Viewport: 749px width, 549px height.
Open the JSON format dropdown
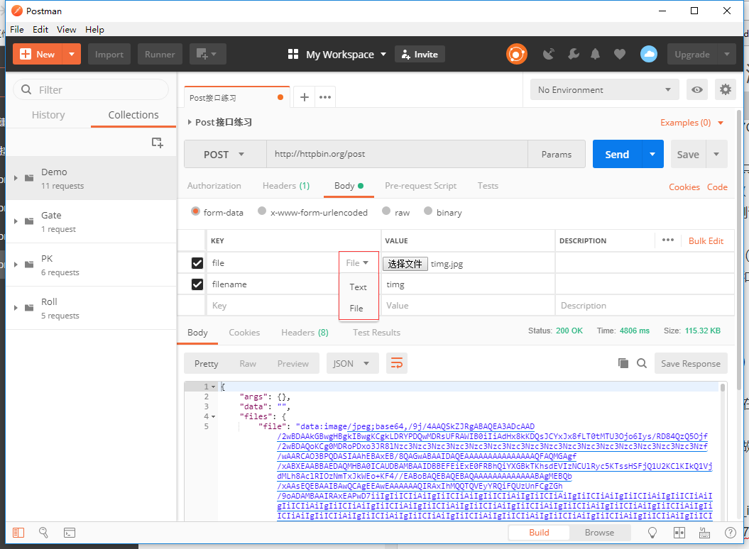[x=353, y=364]
